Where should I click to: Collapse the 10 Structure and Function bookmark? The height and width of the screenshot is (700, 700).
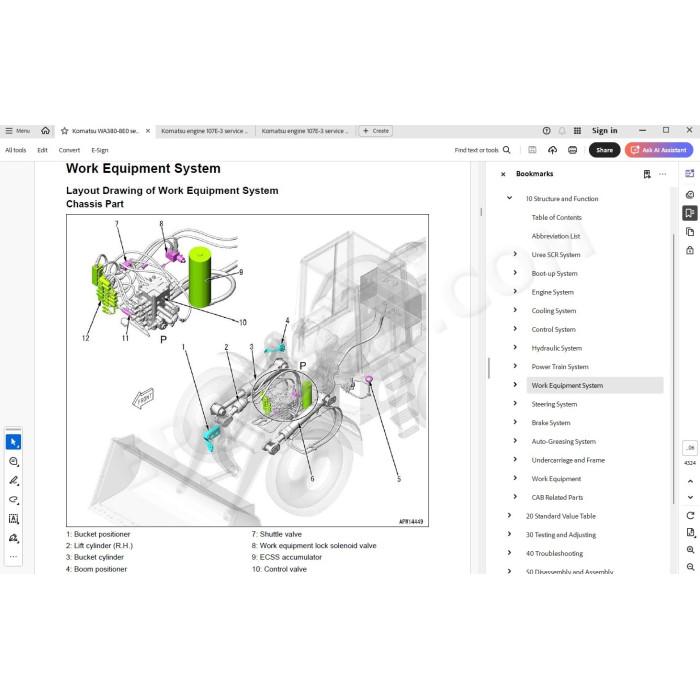(x=509, y=198)
